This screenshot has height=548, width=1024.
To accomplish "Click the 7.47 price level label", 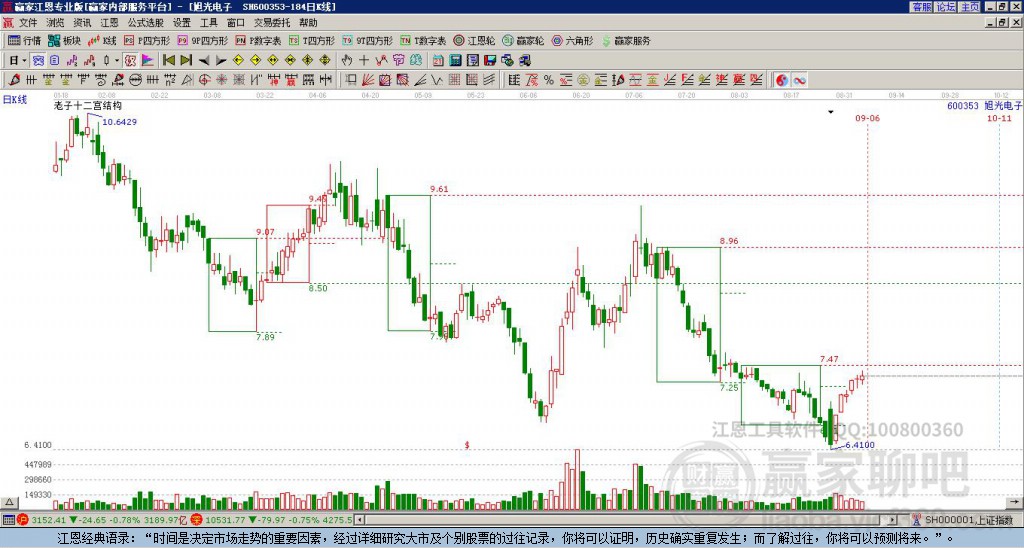I will [829, 359].
